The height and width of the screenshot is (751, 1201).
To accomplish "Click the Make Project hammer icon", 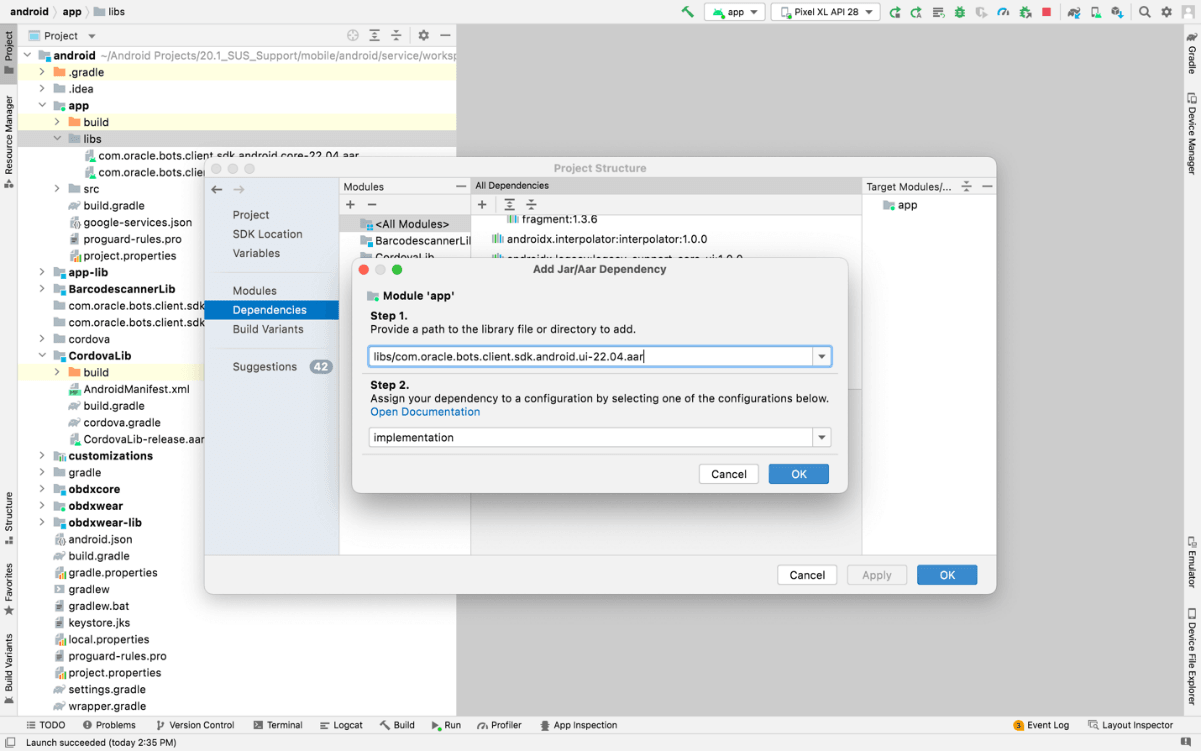I will [x=687, y=12].
